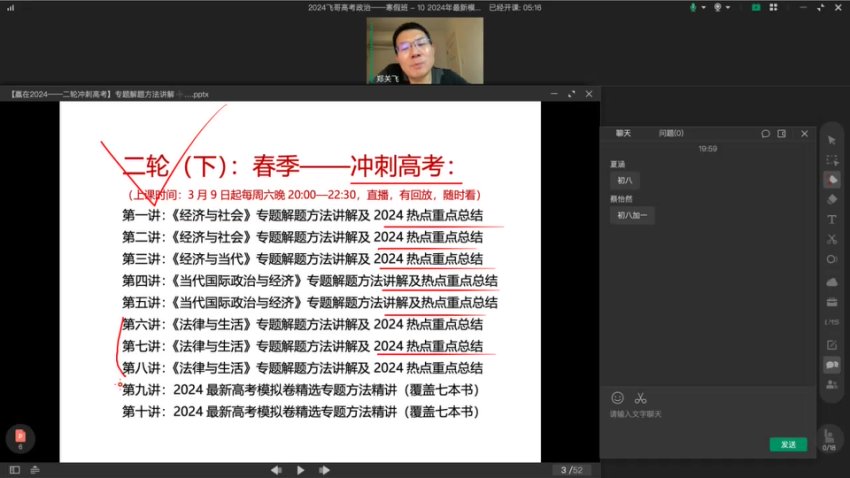The height and width of the screenshot is (478, 850).
Task: Go to the previous slide
Action: point(275,470)
